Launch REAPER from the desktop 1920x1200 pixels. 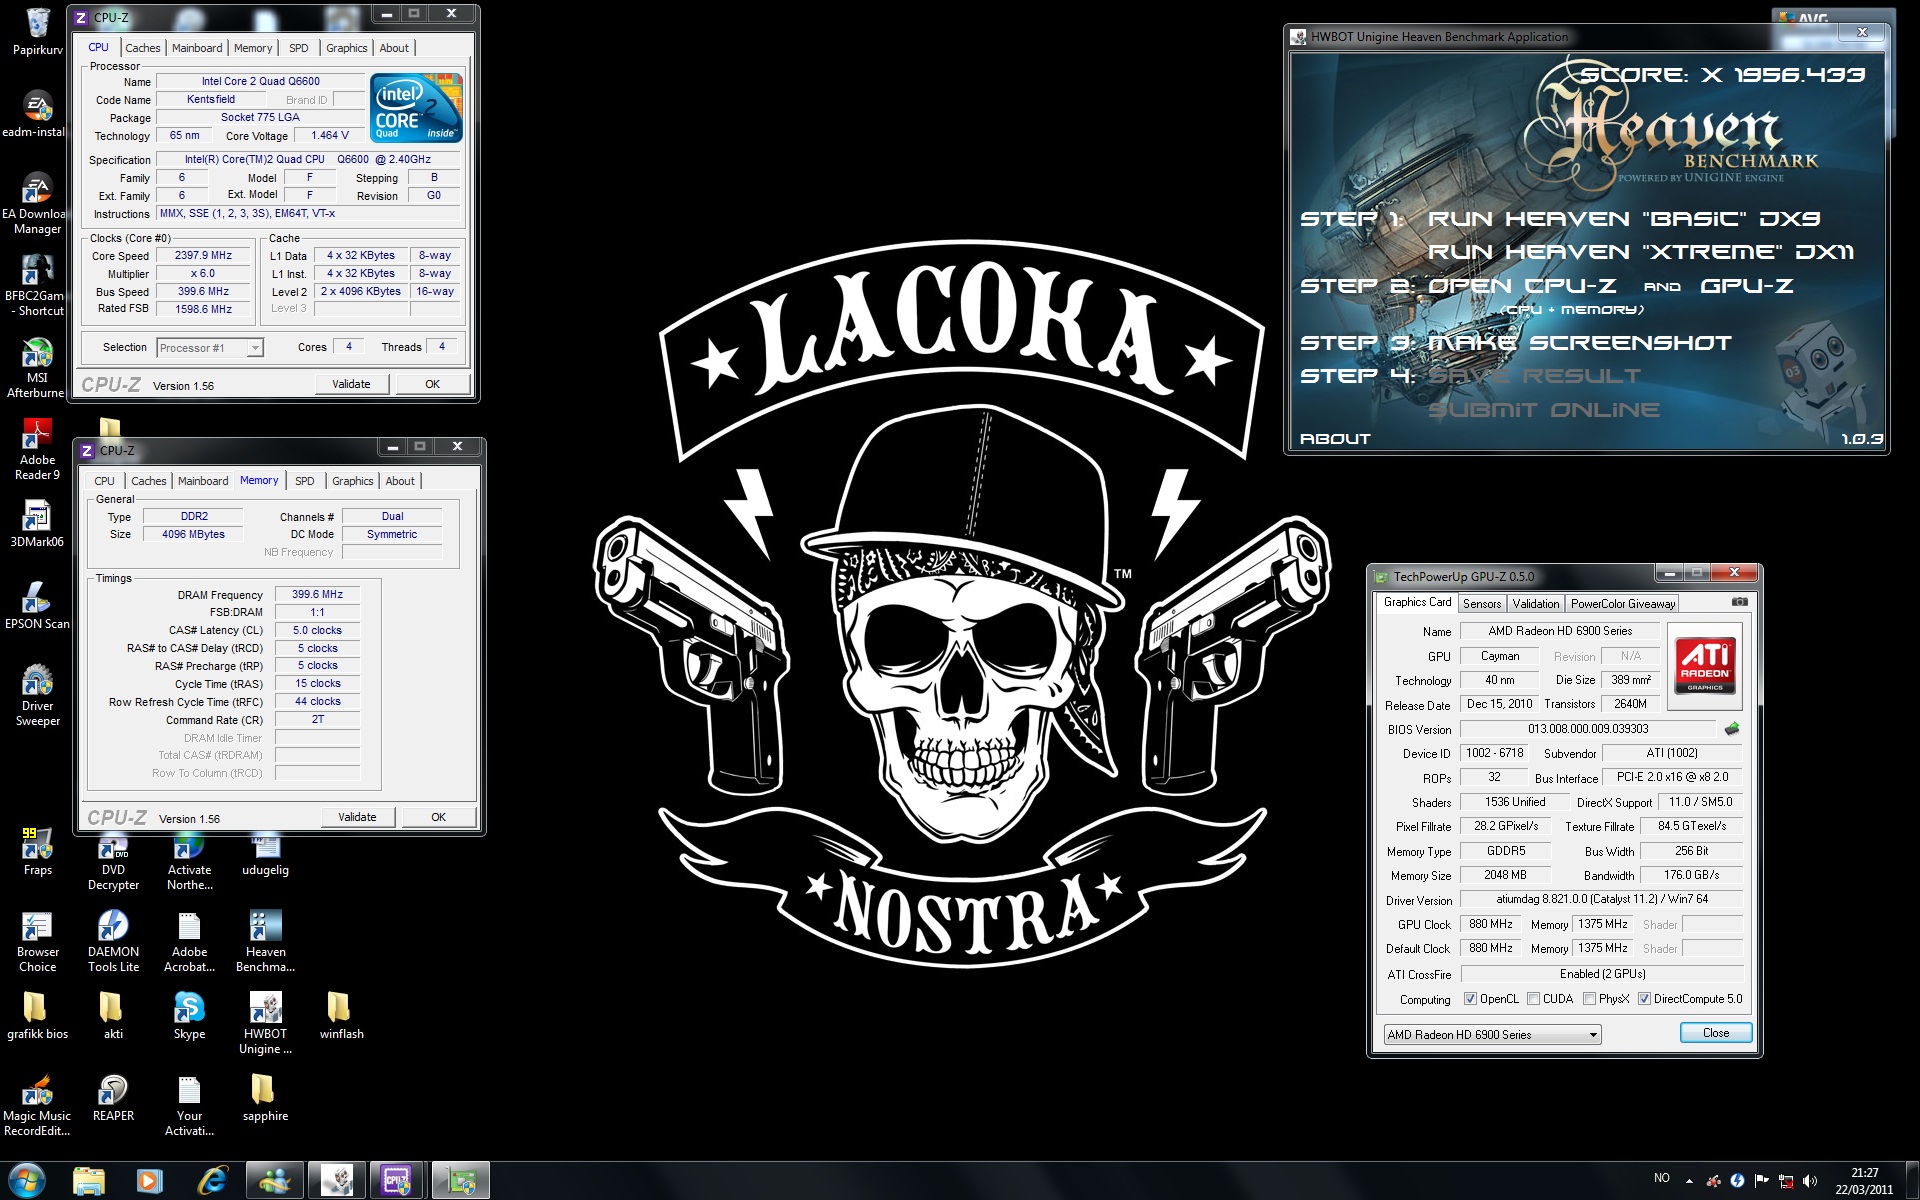[113, 1098]
